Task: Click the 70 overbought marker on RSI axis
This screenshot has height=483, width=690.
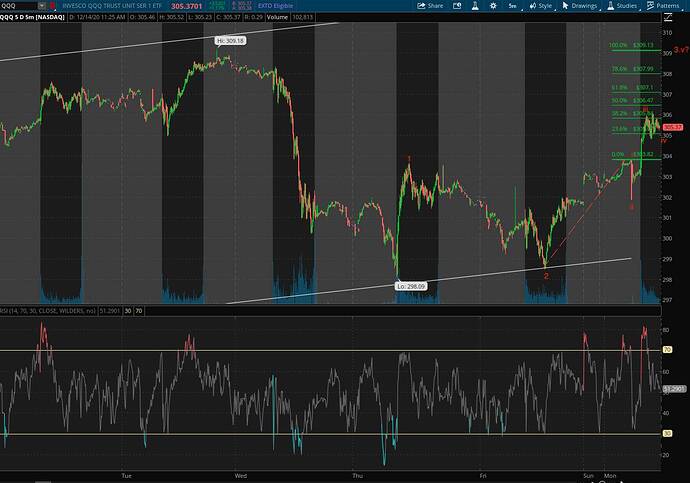Action: click(x=668, y=350)
